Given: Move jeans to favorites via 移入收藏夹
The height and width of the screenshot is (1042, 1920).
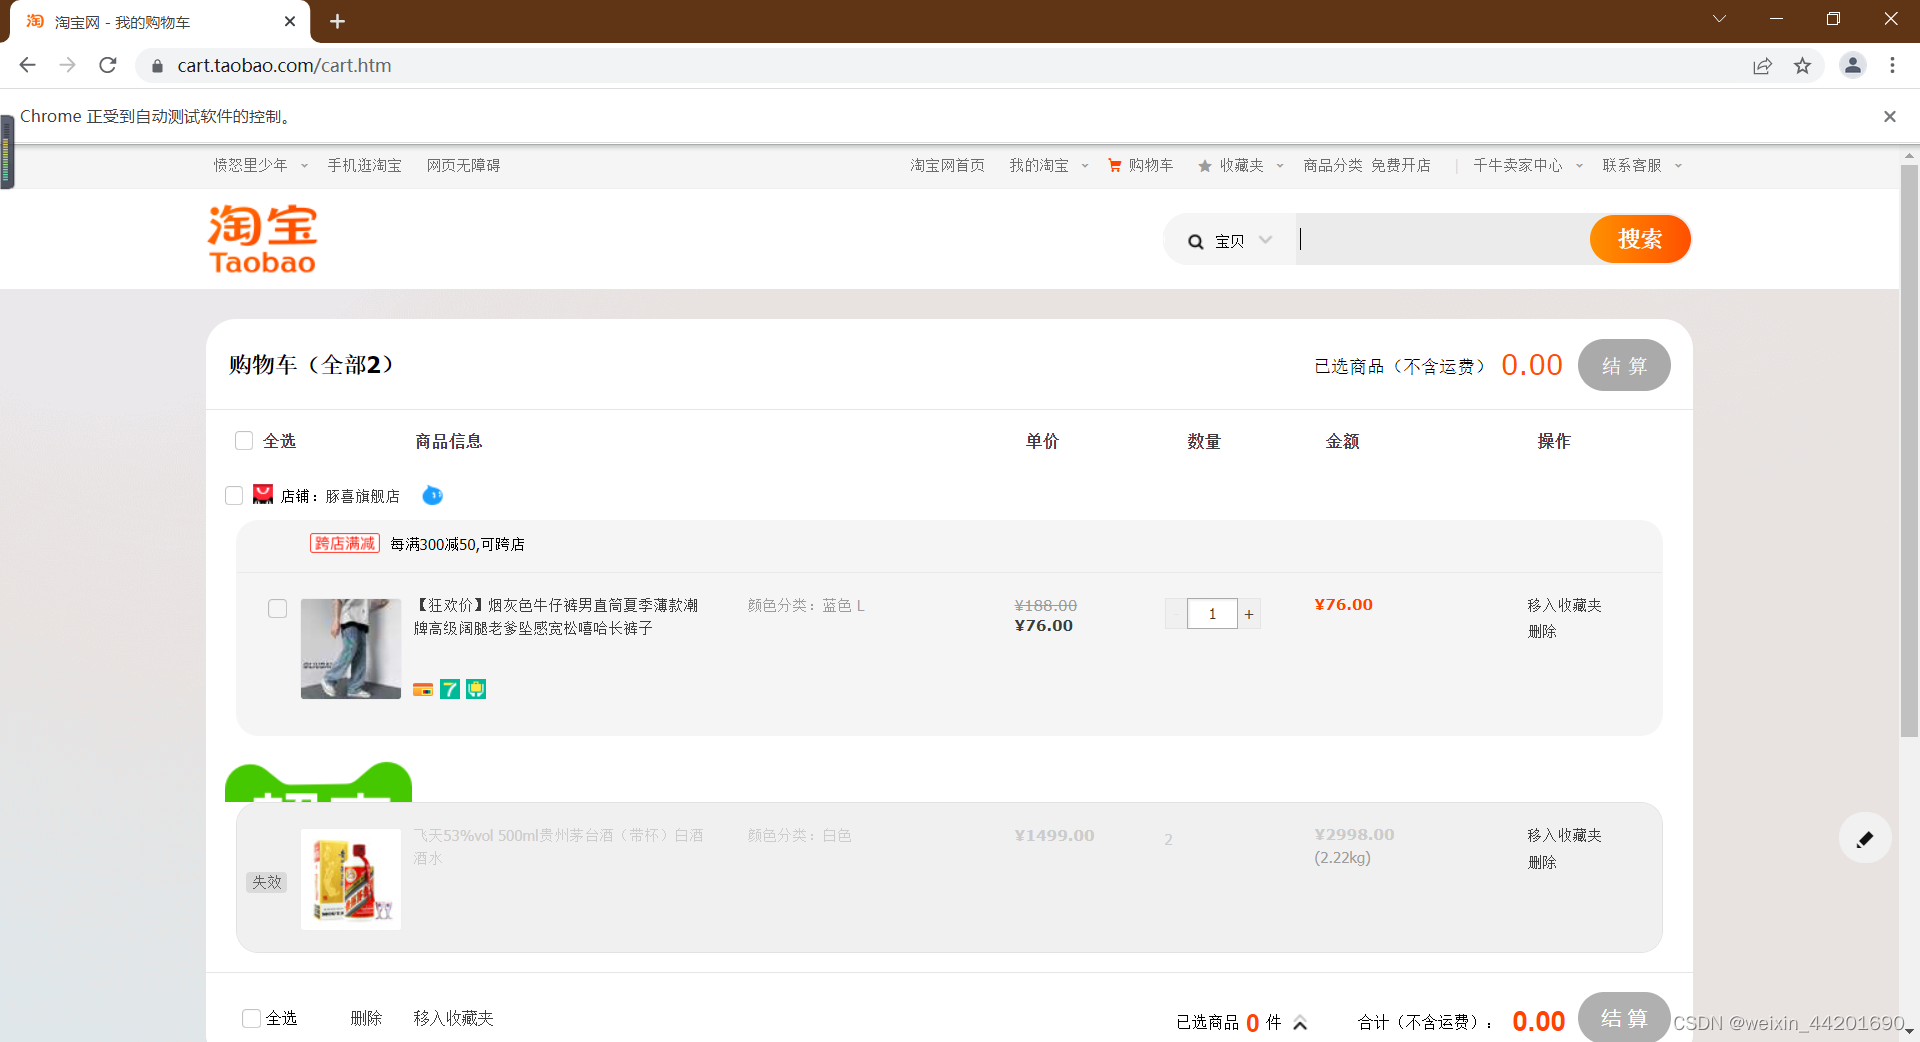Looking at the screenshot, I should tap(1564, 605).
